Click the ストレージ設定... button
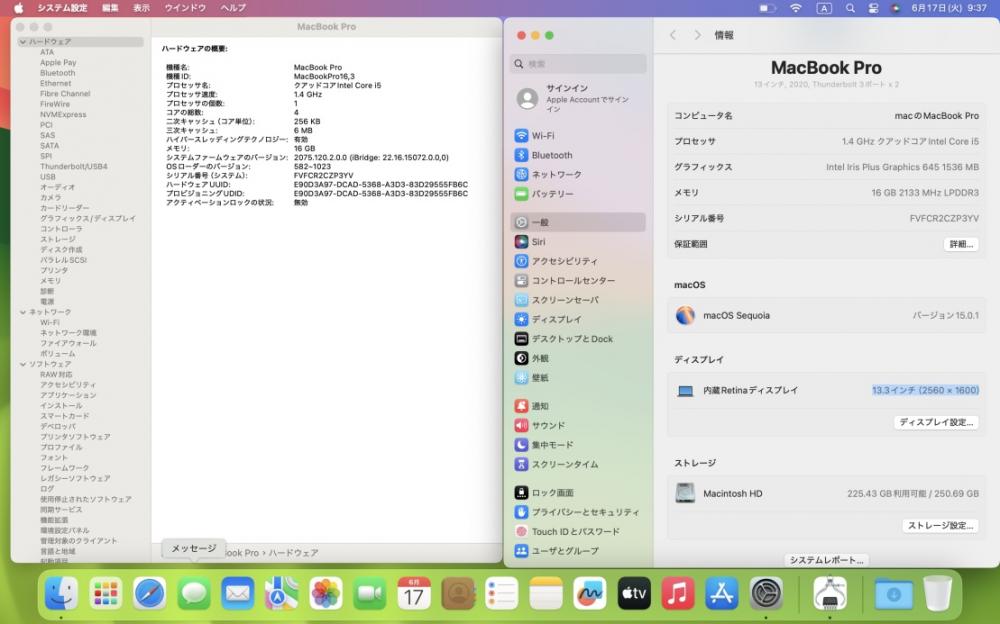This screenshot has width=1000, height=624. [x=940, y=526]
